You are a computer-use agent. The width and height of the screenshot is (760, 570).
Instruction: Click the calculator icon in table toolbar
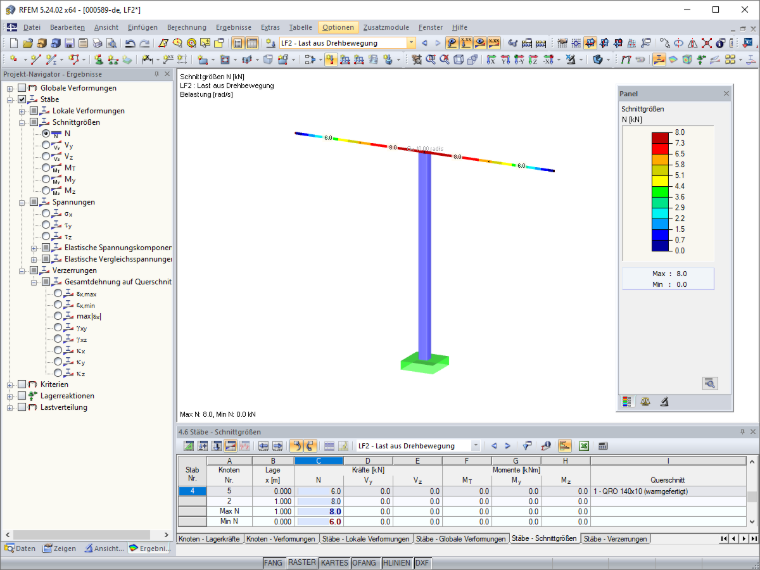603,446
